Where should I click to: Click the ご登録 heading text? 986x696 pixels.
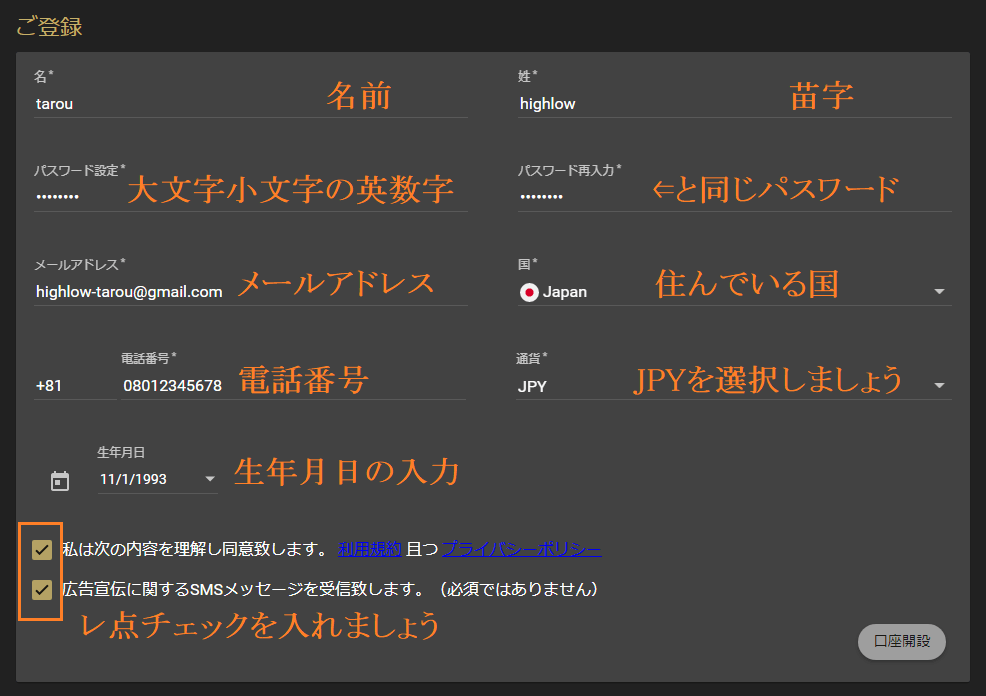[49, 26]
